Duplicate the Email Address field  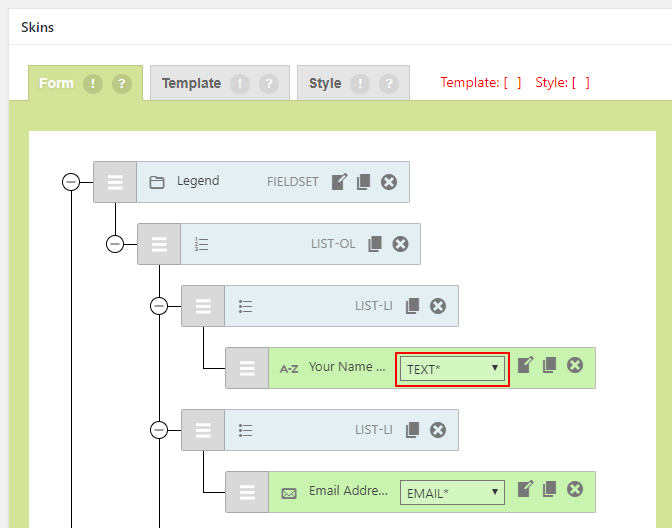coord(550,490)
